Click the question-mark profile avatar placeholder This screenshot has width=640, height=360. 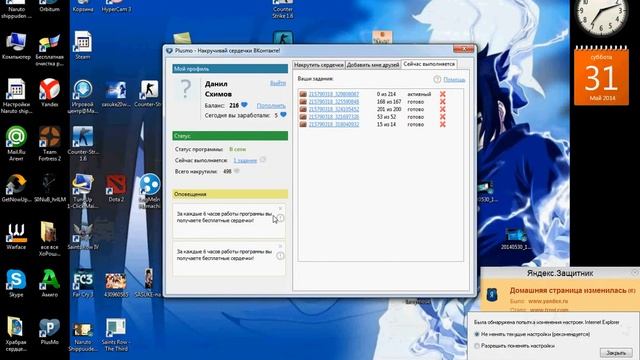(186, 90)
